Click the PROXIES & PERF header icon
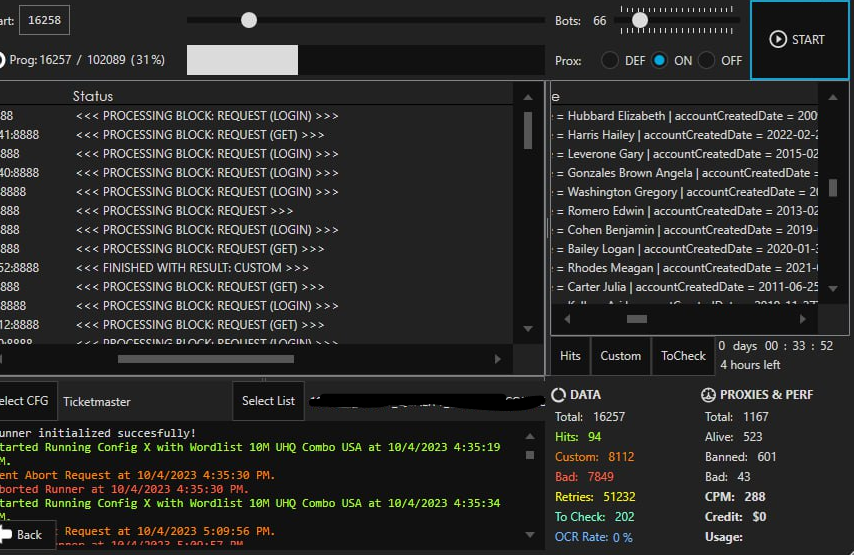 [x=709, y=395]
